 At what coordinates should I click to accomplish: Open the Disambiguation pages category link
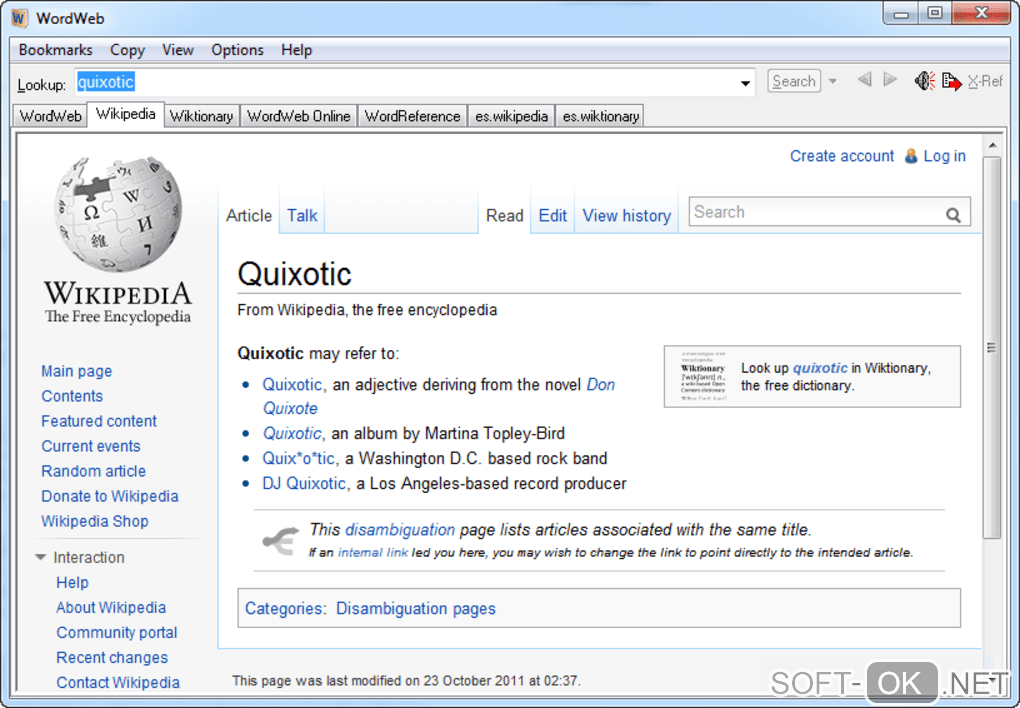pos(416,608)
